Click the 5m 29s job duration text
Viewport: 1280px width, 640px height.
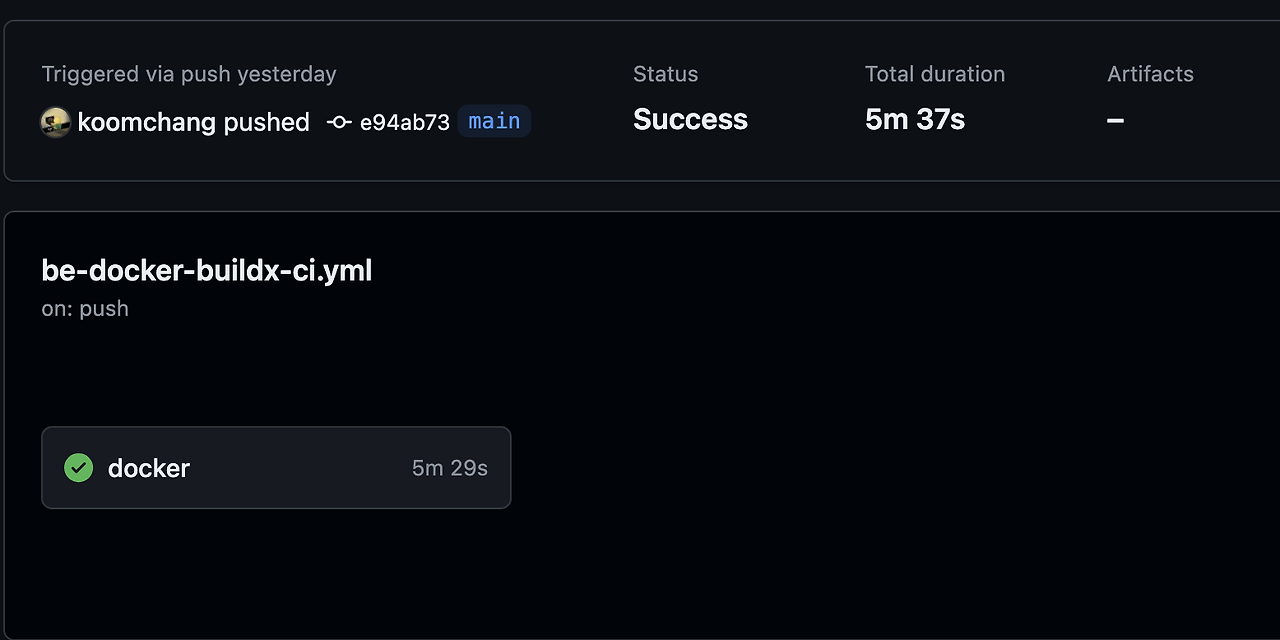tap(450, 467)
